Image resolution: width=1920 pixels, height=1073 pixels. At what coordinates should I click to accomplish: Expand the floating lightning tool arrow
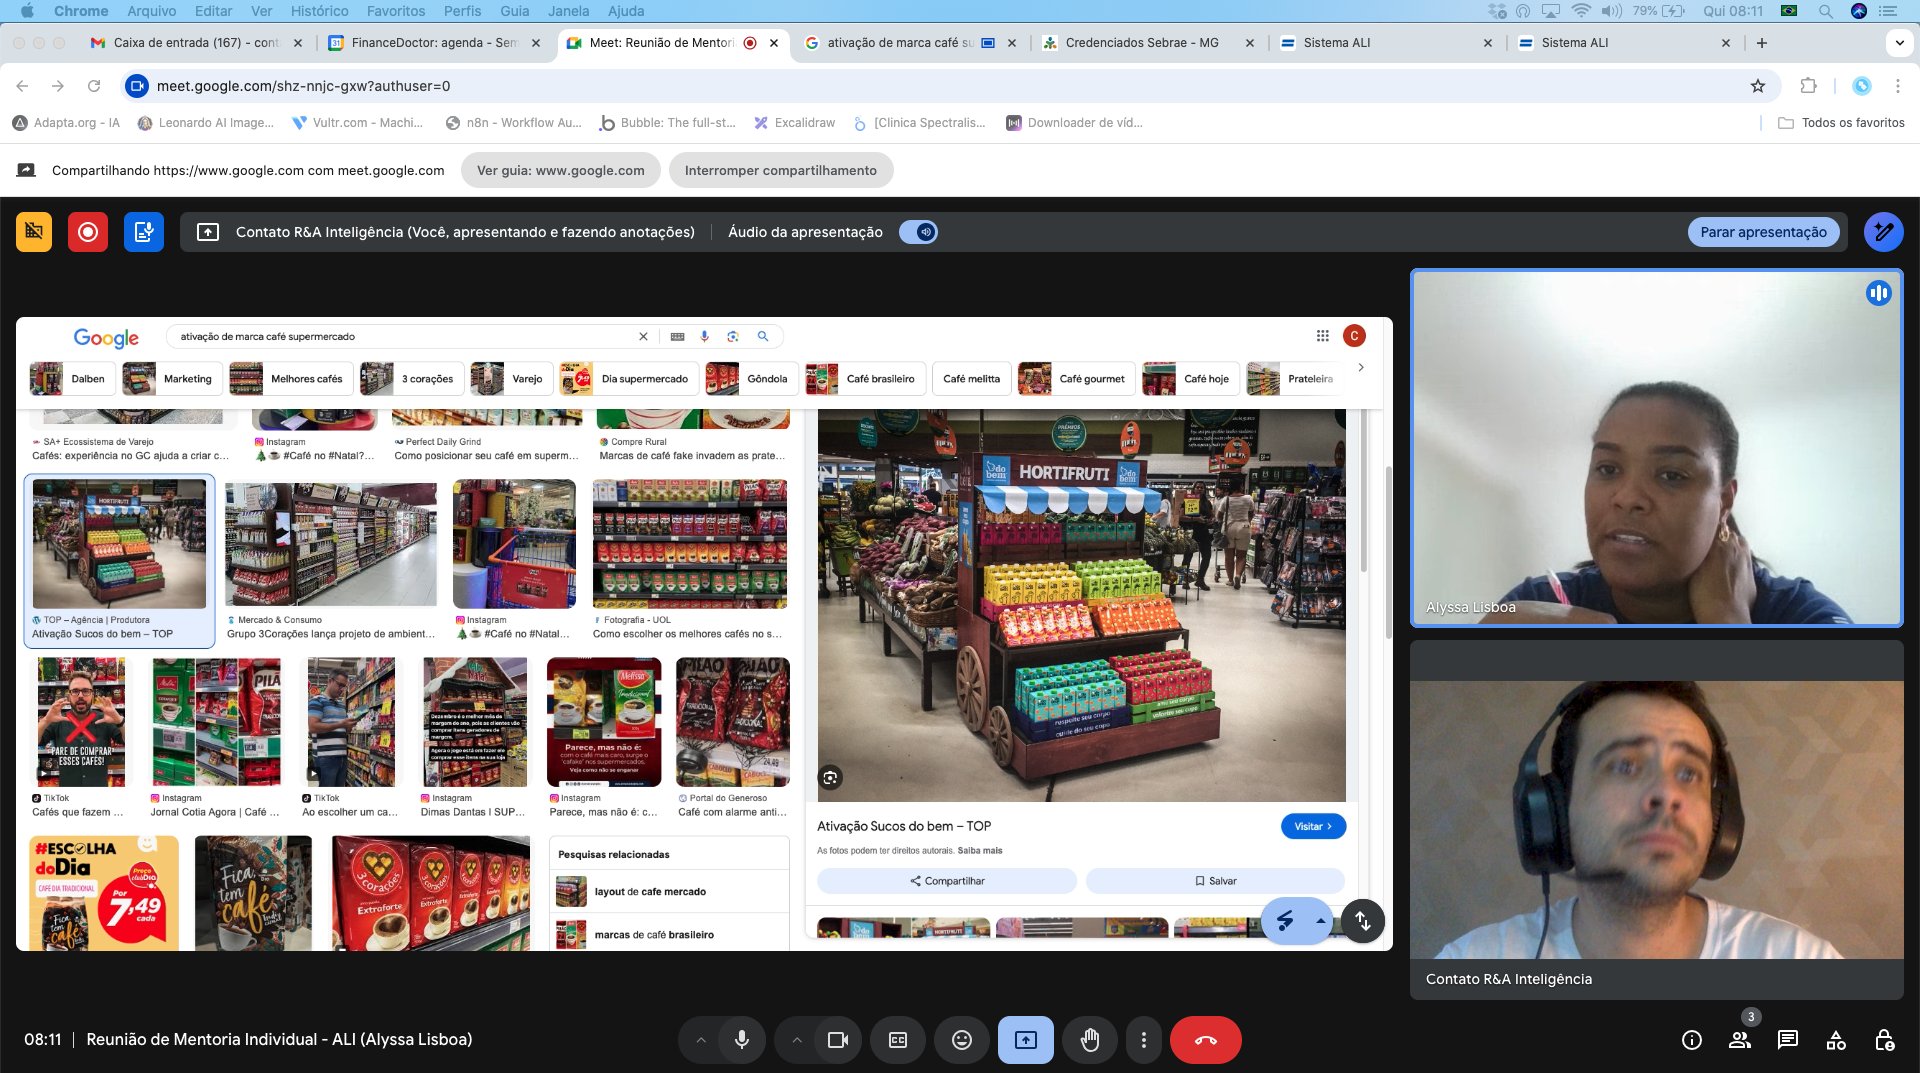point(1321,921)
